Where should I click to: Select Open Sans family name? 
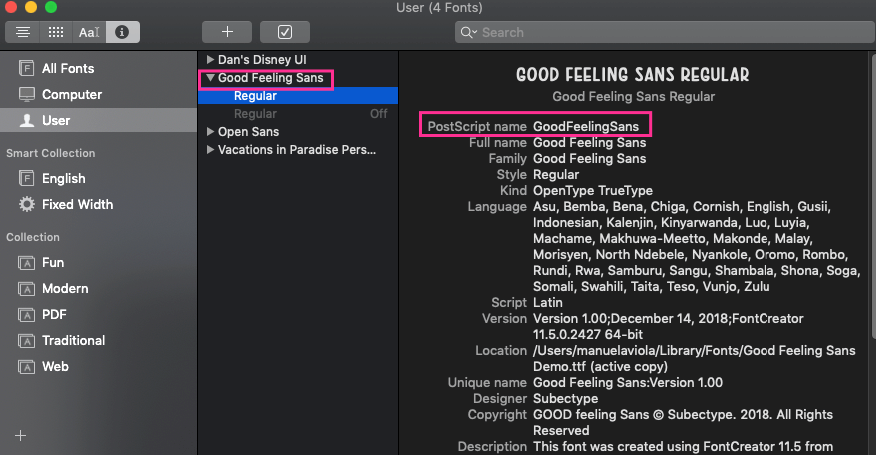coord(248,131)
